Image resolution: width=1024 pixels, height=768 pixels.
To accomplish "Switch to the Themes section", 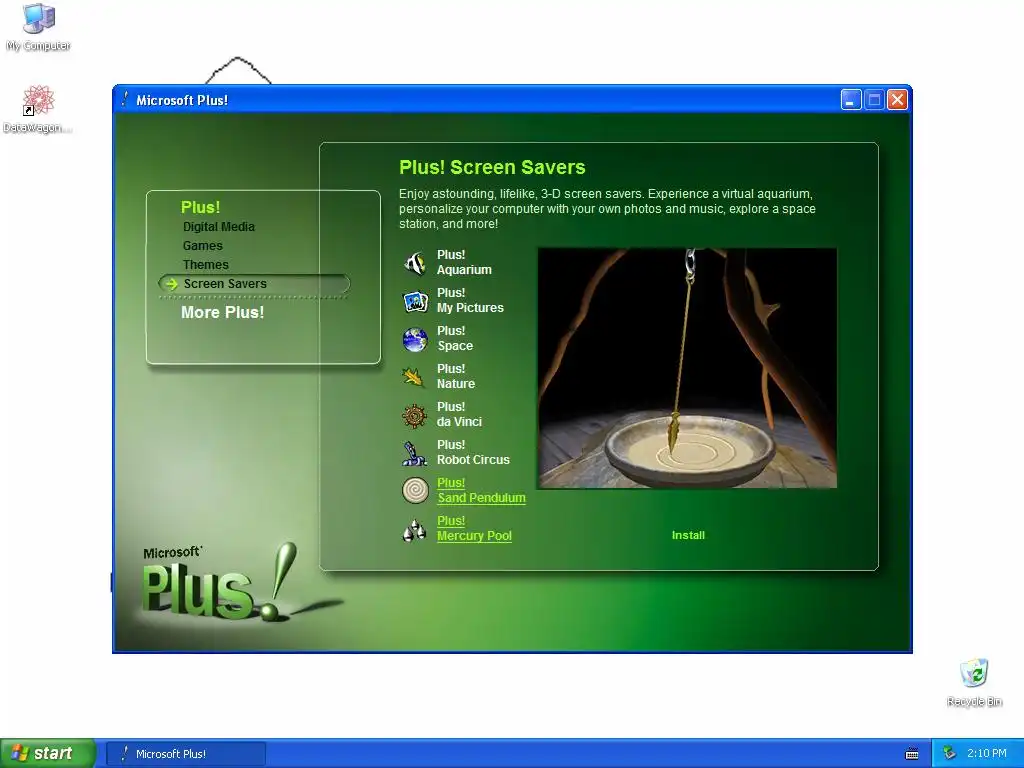I will tap(206, 264).
